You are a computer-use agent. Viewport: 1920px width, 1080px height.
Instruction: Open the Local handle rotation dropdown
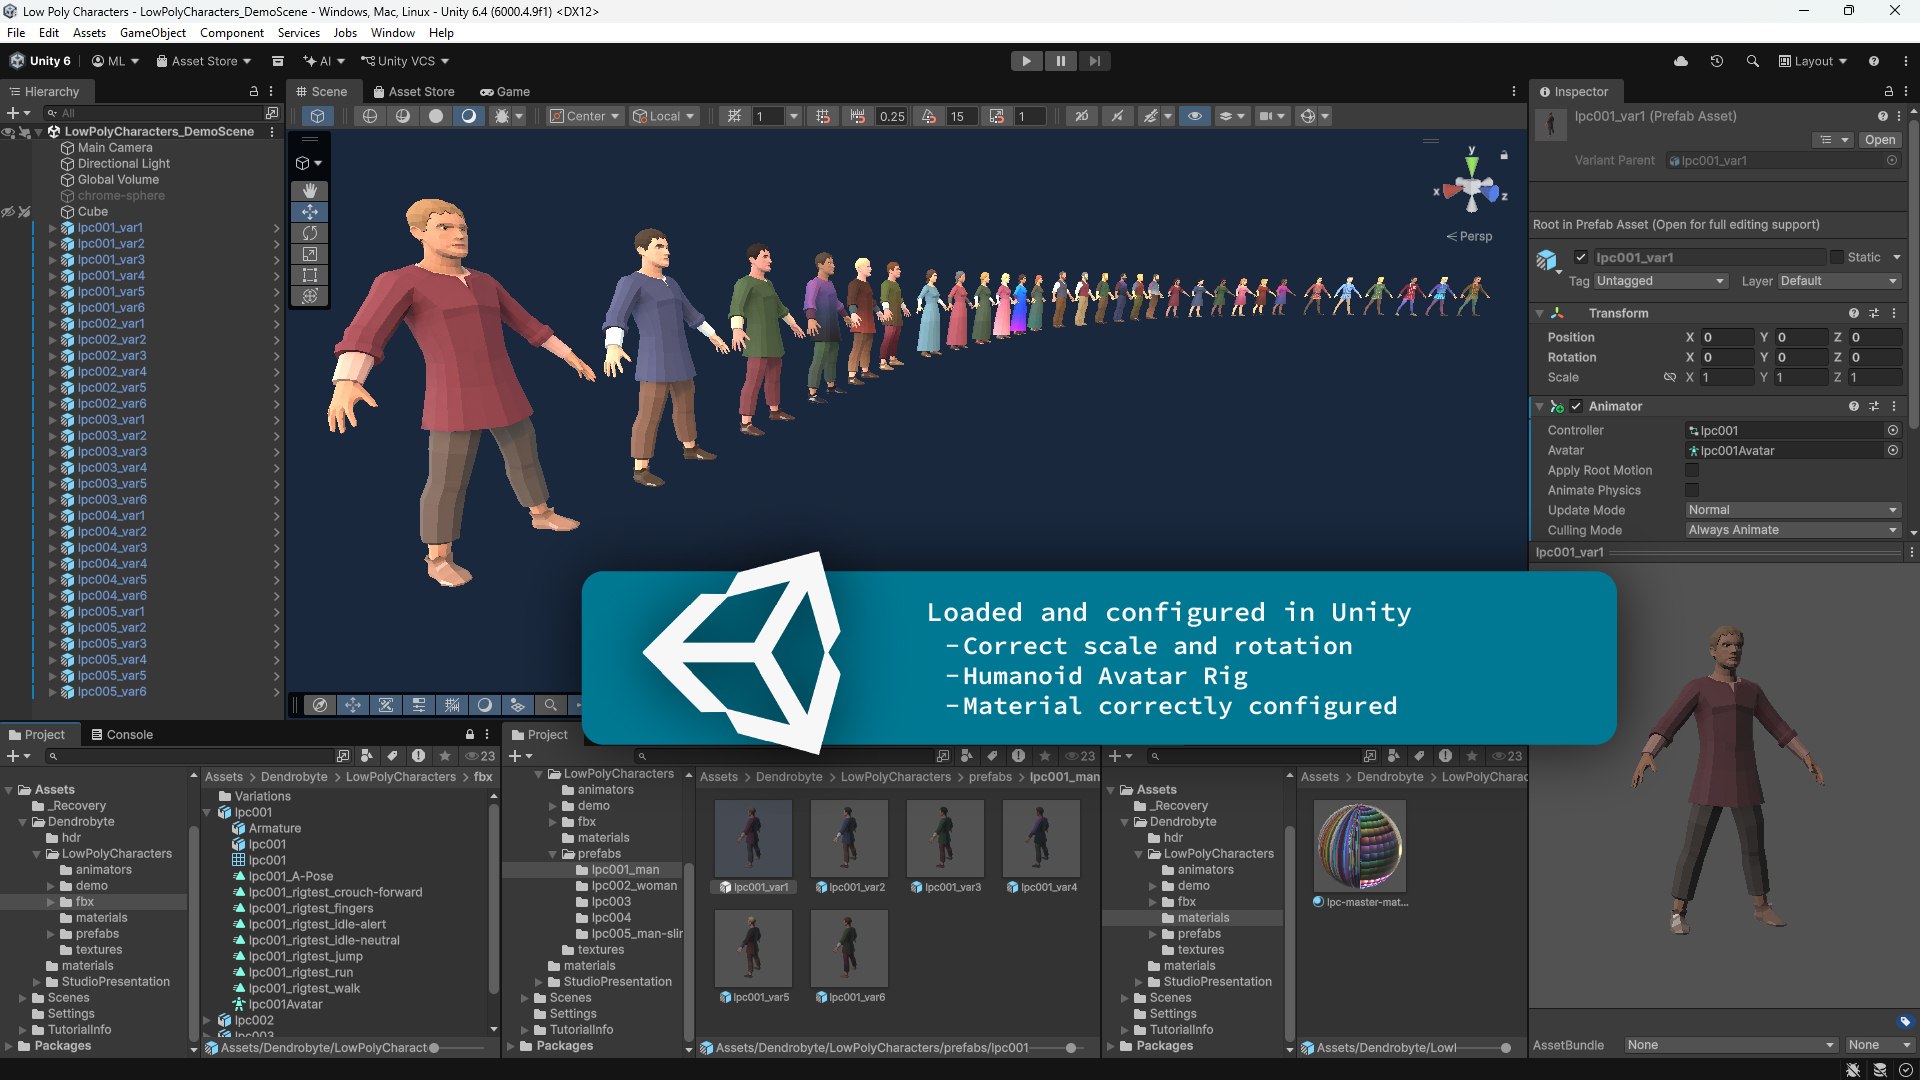pyautogui.click(x=664, y=116)
